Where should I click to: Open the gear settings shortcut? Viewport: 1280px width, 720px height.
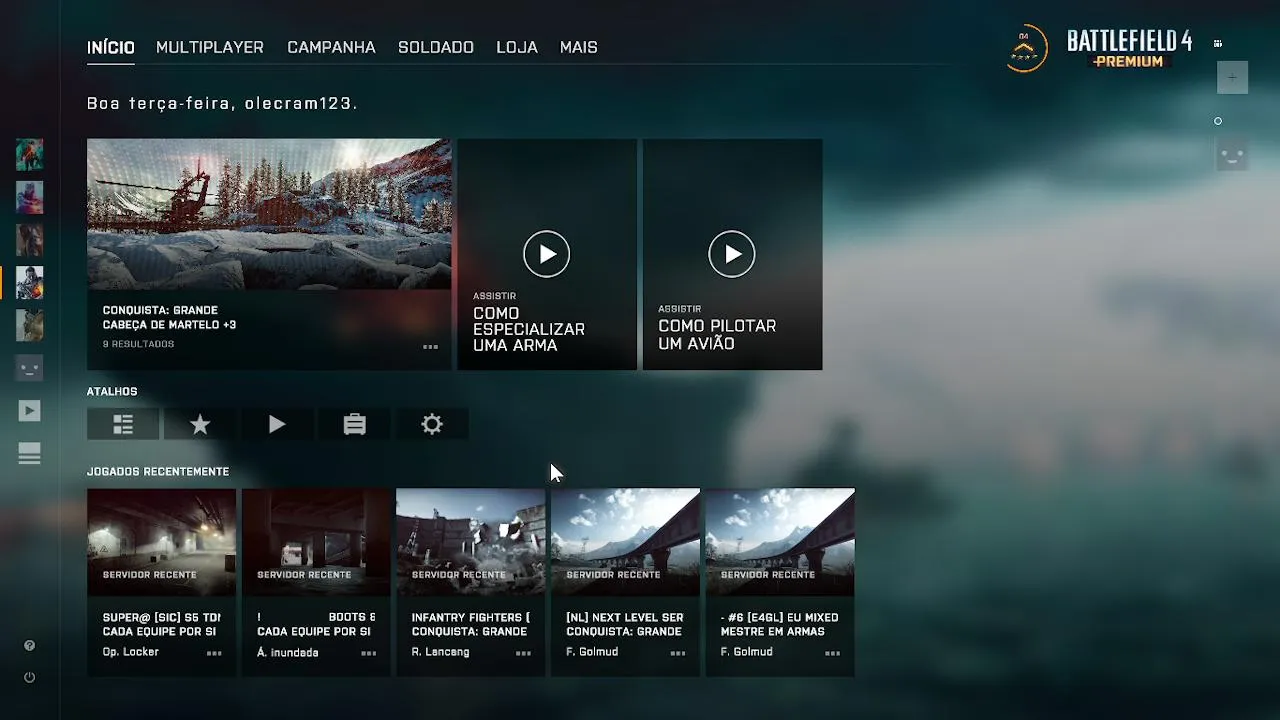[432, 425]
